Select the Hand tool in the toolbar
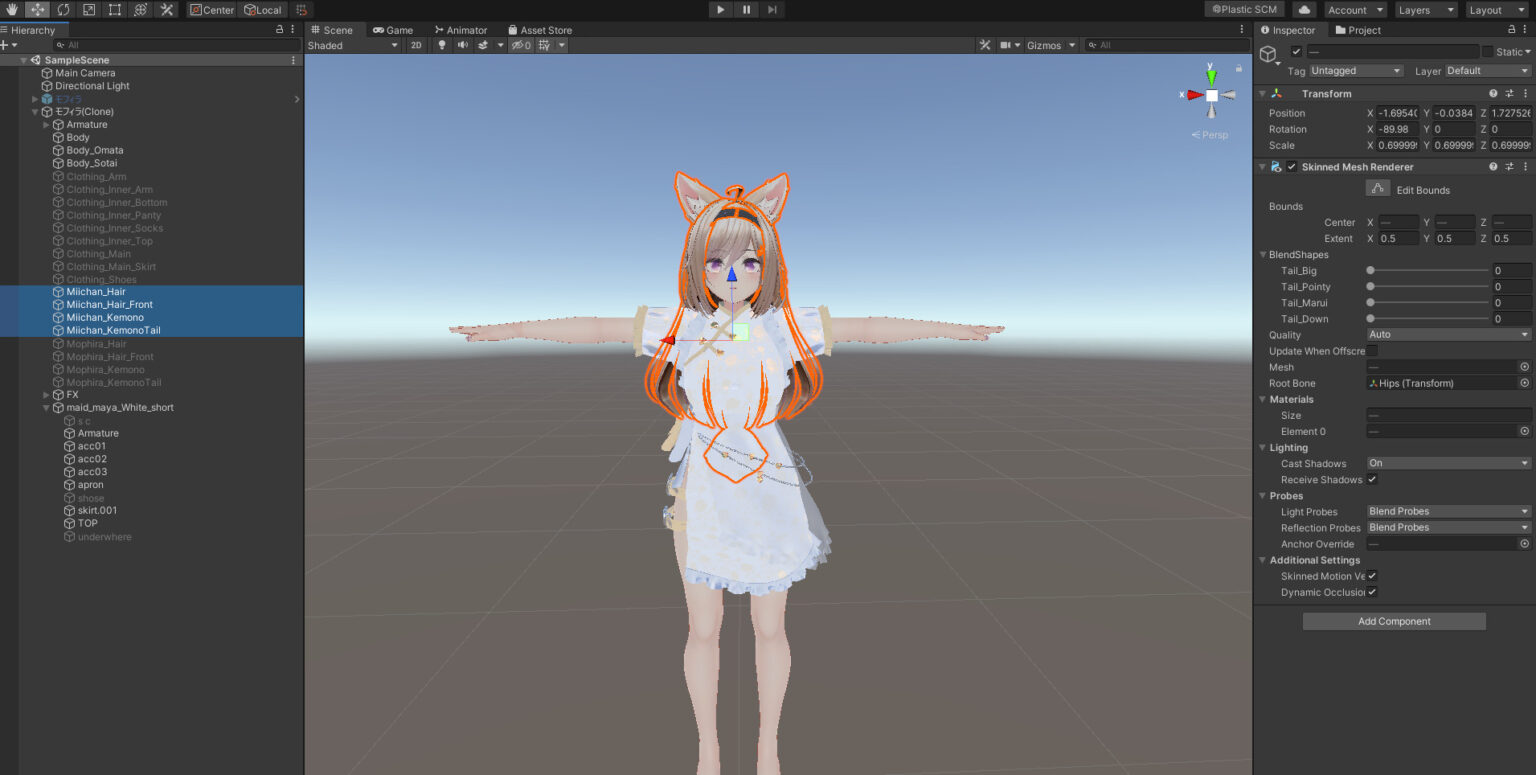Screen dimensions: 1536x775 tap(12, 9)
